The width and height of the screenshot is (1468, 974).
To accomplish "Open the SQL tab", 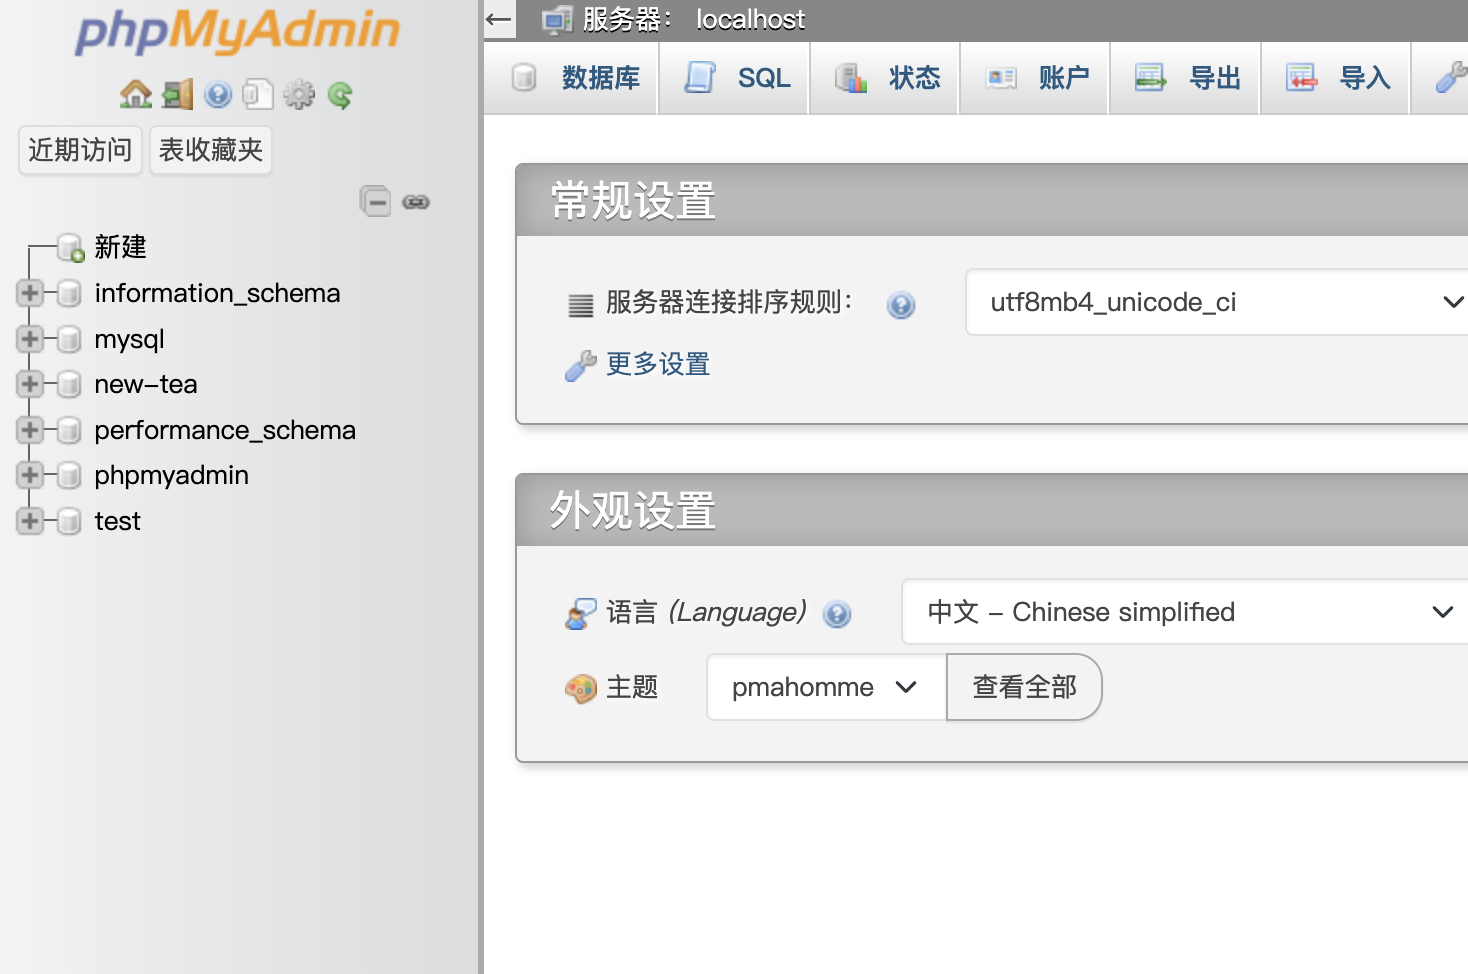I will (x=734, y=78).
